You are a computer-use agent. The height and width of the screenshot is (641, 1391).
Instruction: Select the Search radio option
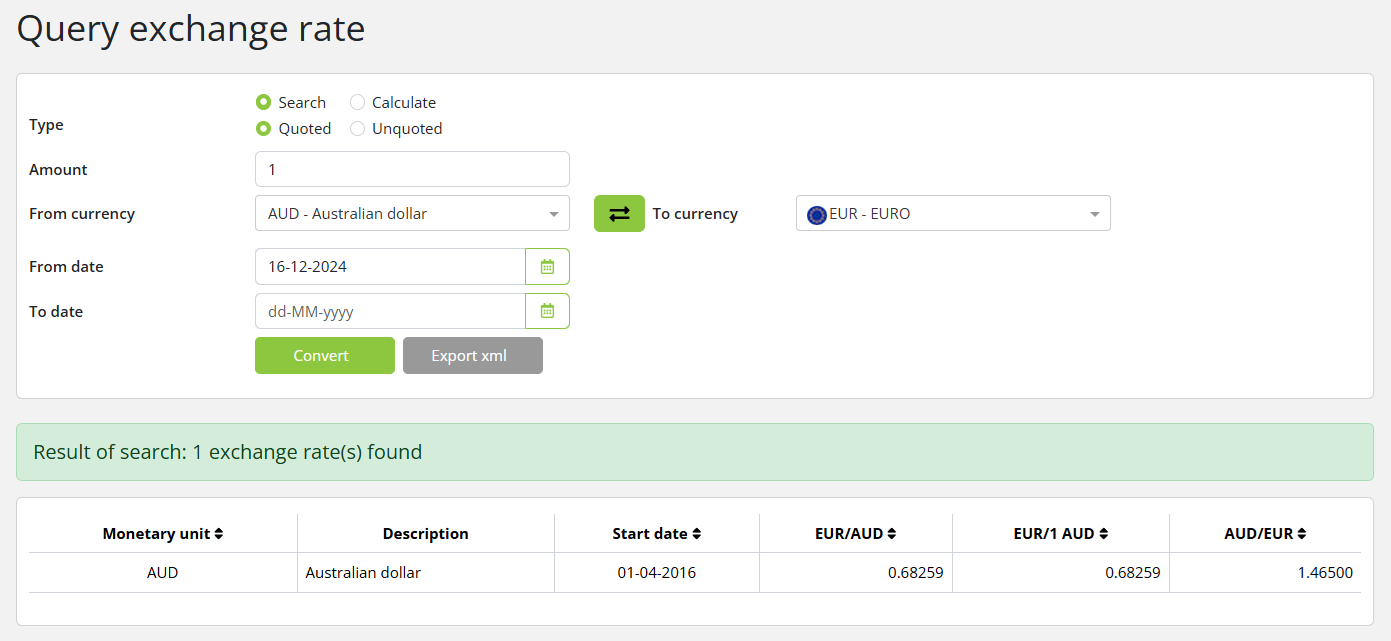[264, 102]
